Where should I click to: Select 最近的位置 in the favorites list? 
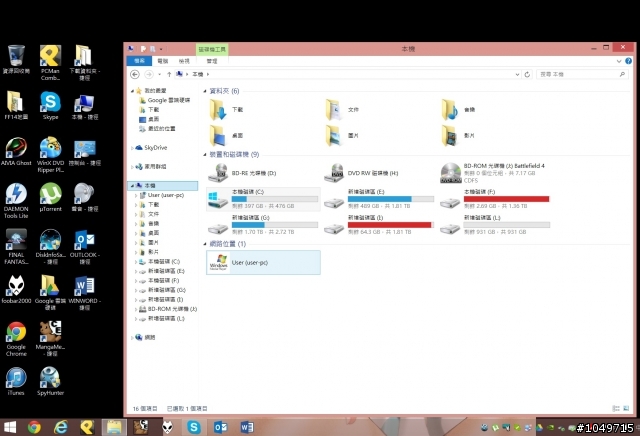157,129
